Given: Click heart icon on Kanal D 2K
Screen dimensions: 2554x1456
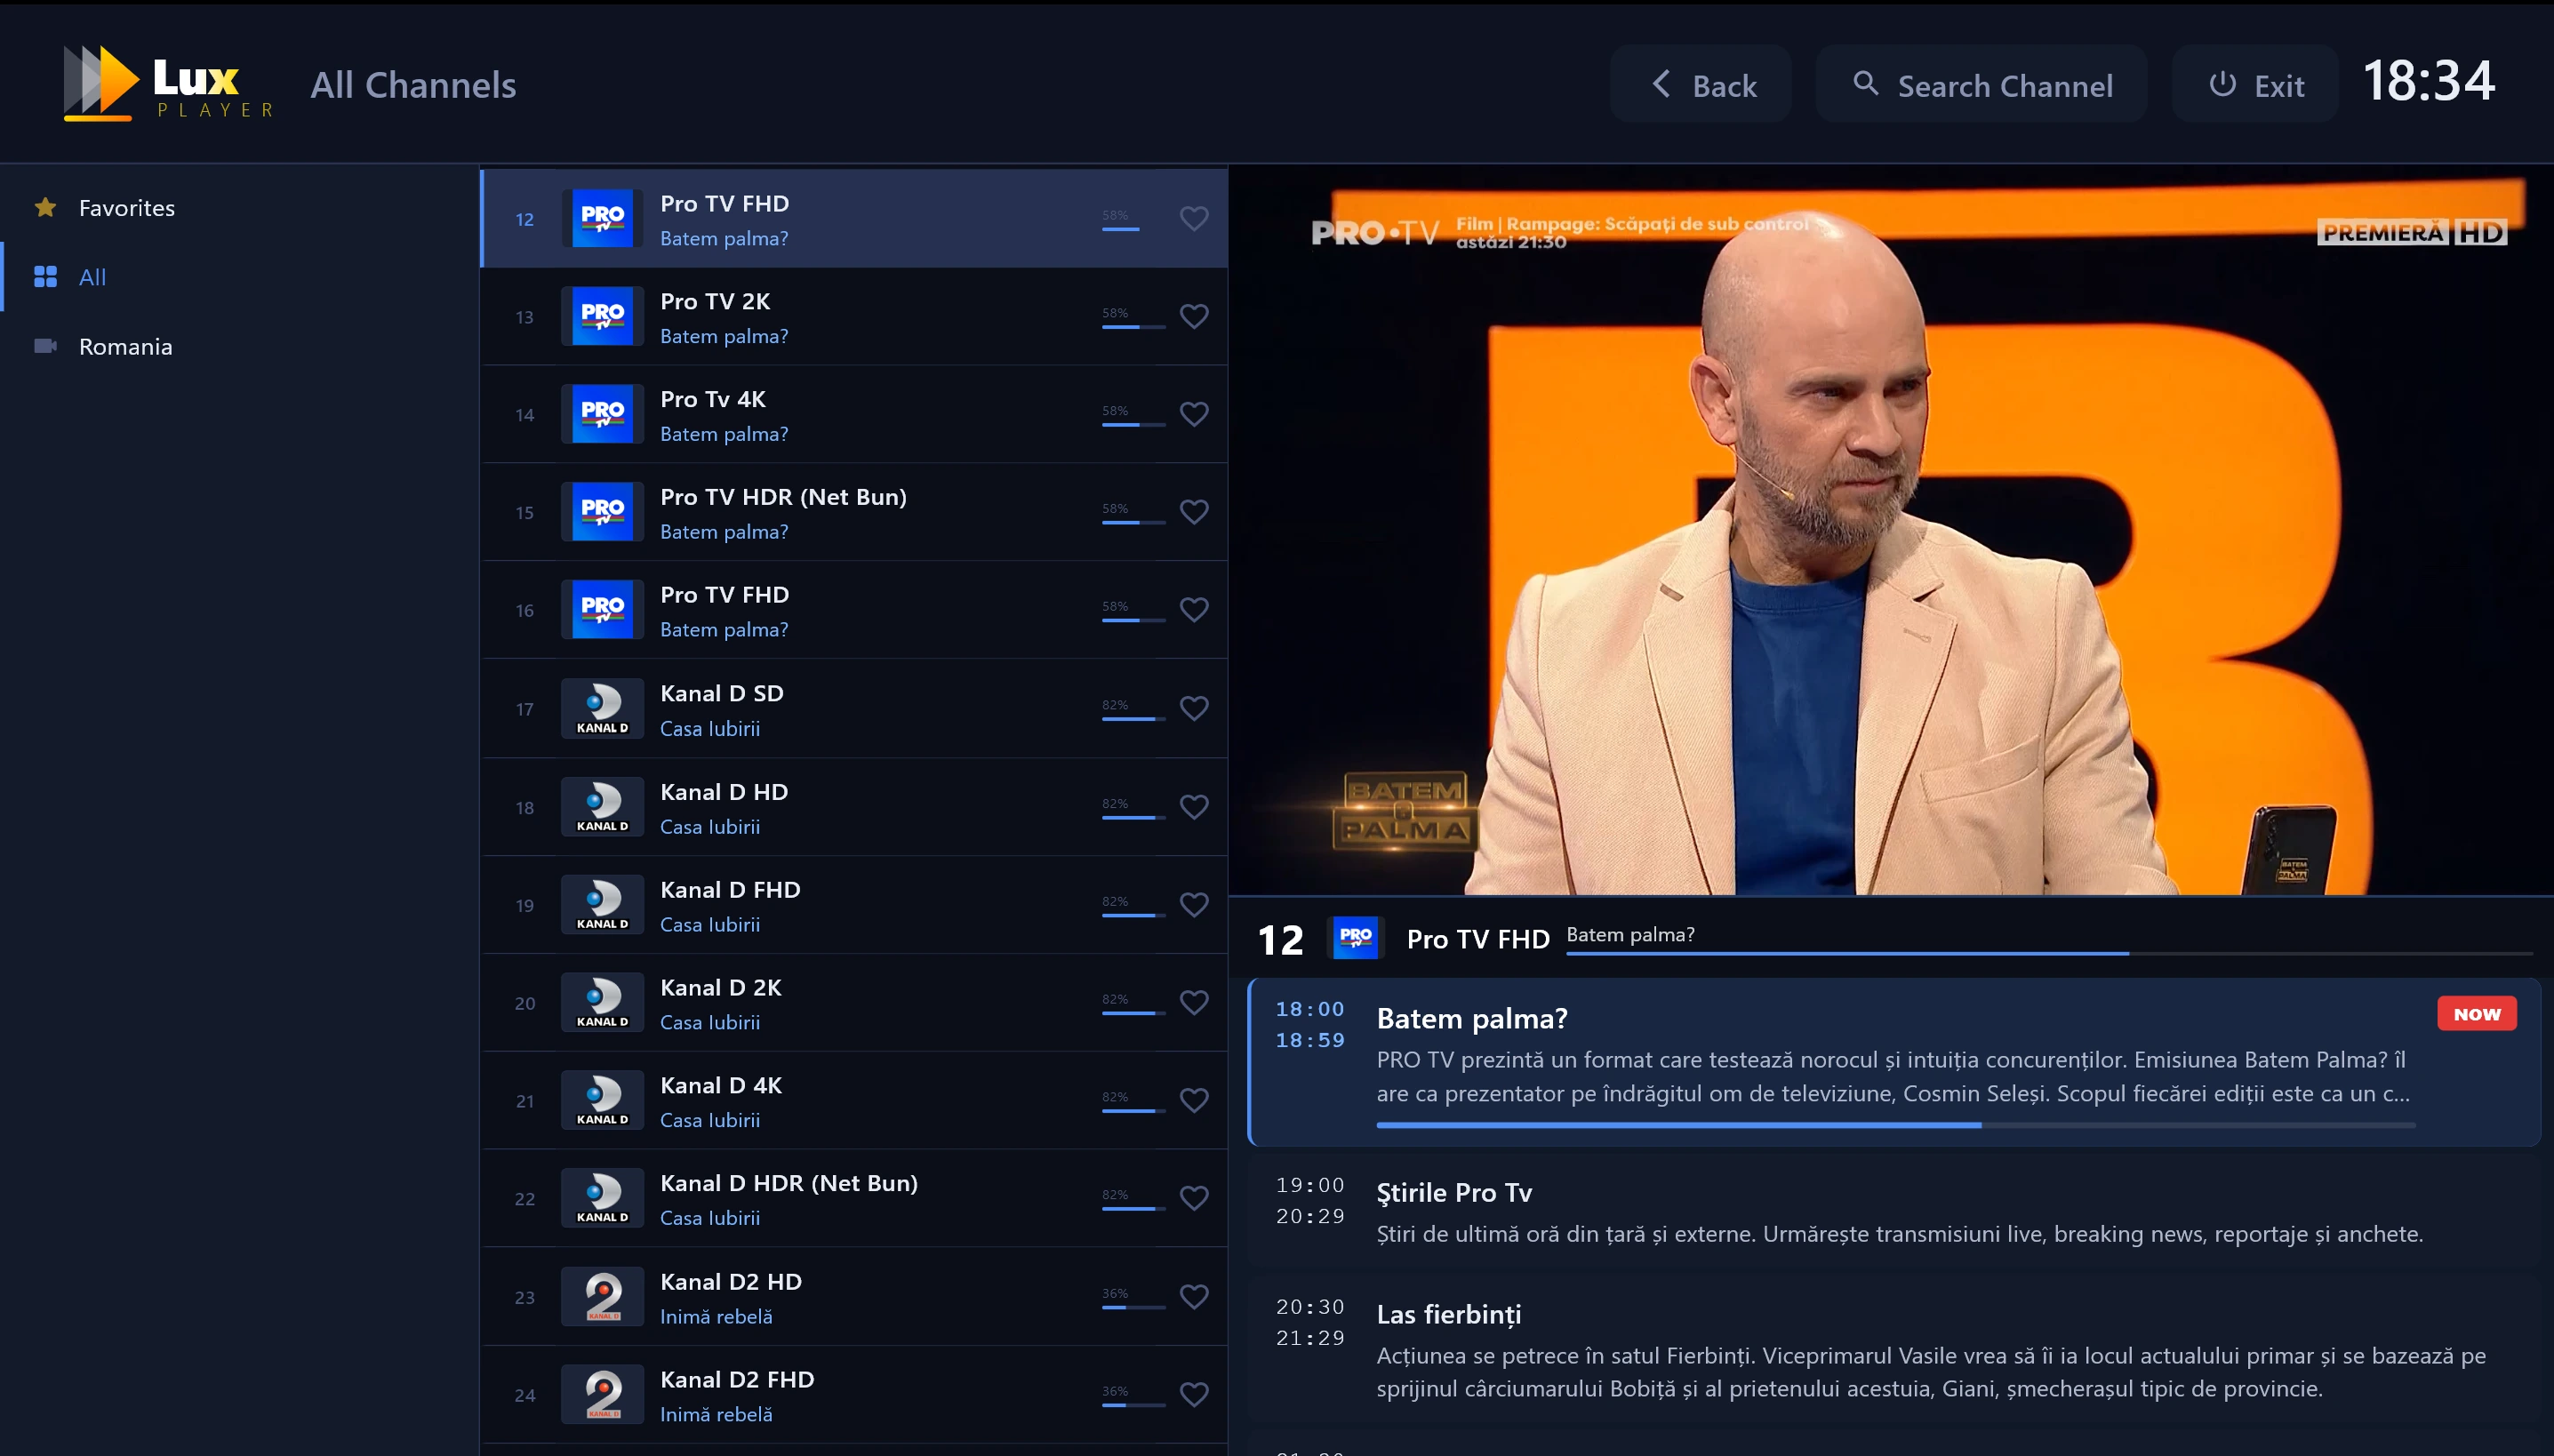Looking at the screenshot, I should point(1194,1003).
